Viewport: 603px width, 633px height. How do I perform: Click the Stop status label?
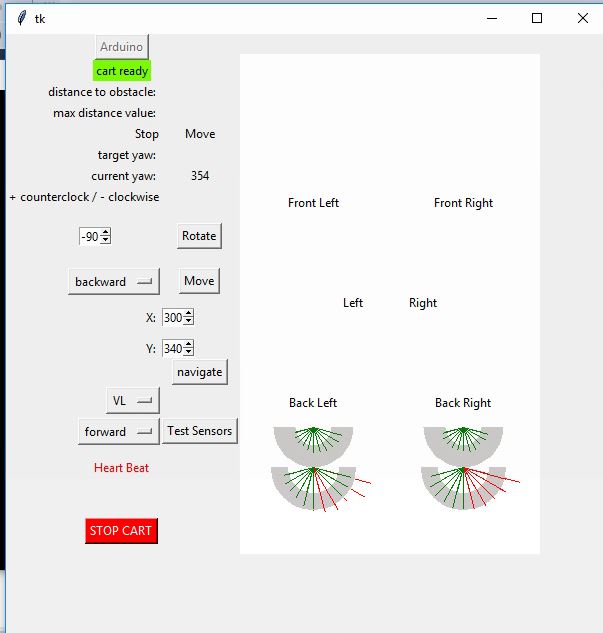click(147, 134)
